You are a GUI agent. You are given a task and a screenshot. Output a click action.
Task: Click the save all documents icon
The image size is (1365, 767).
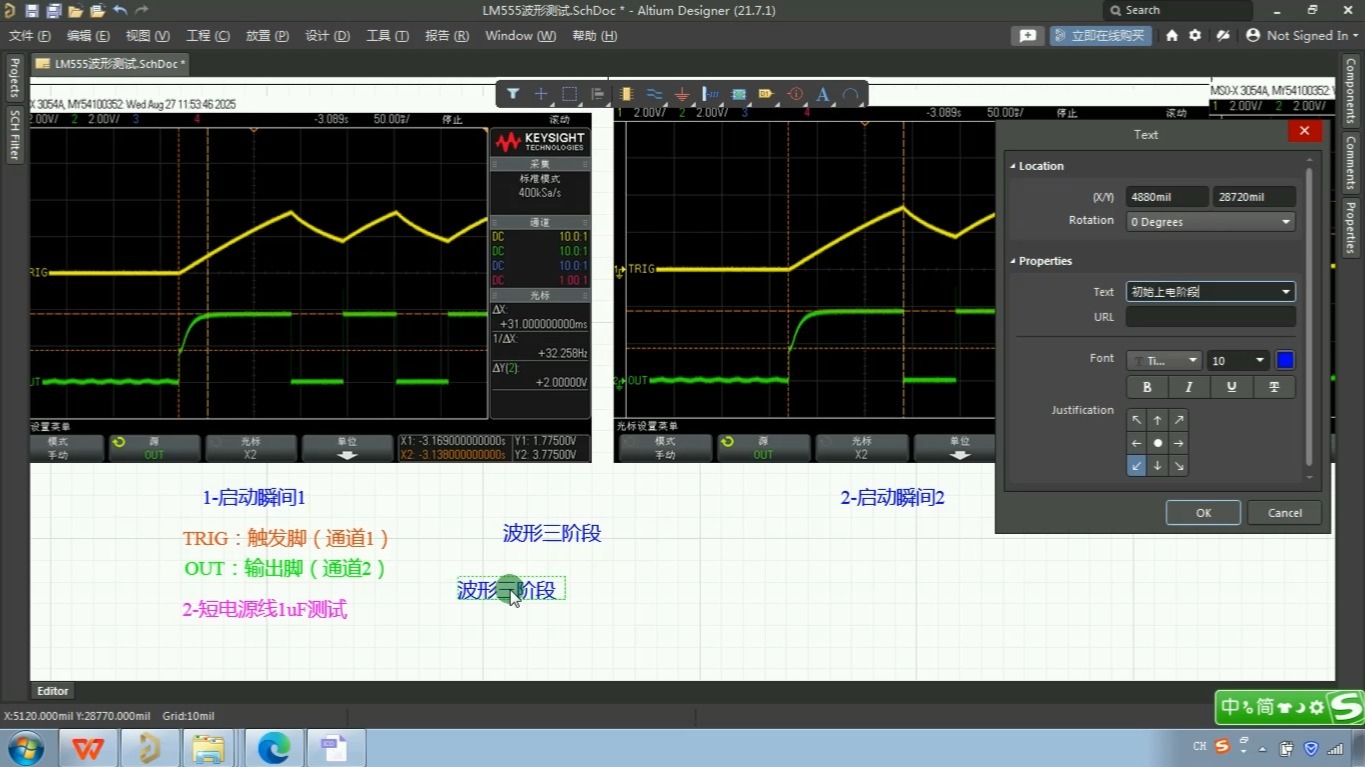point(53,10)
